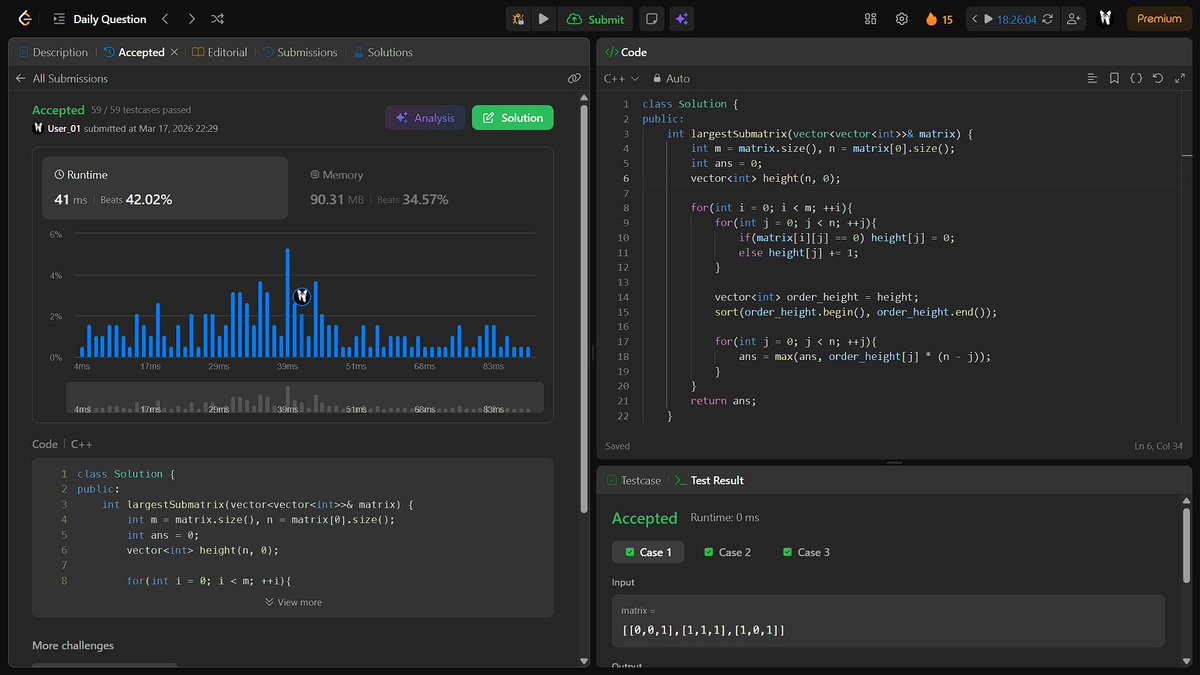Click the green Solution button

(512, 118)
